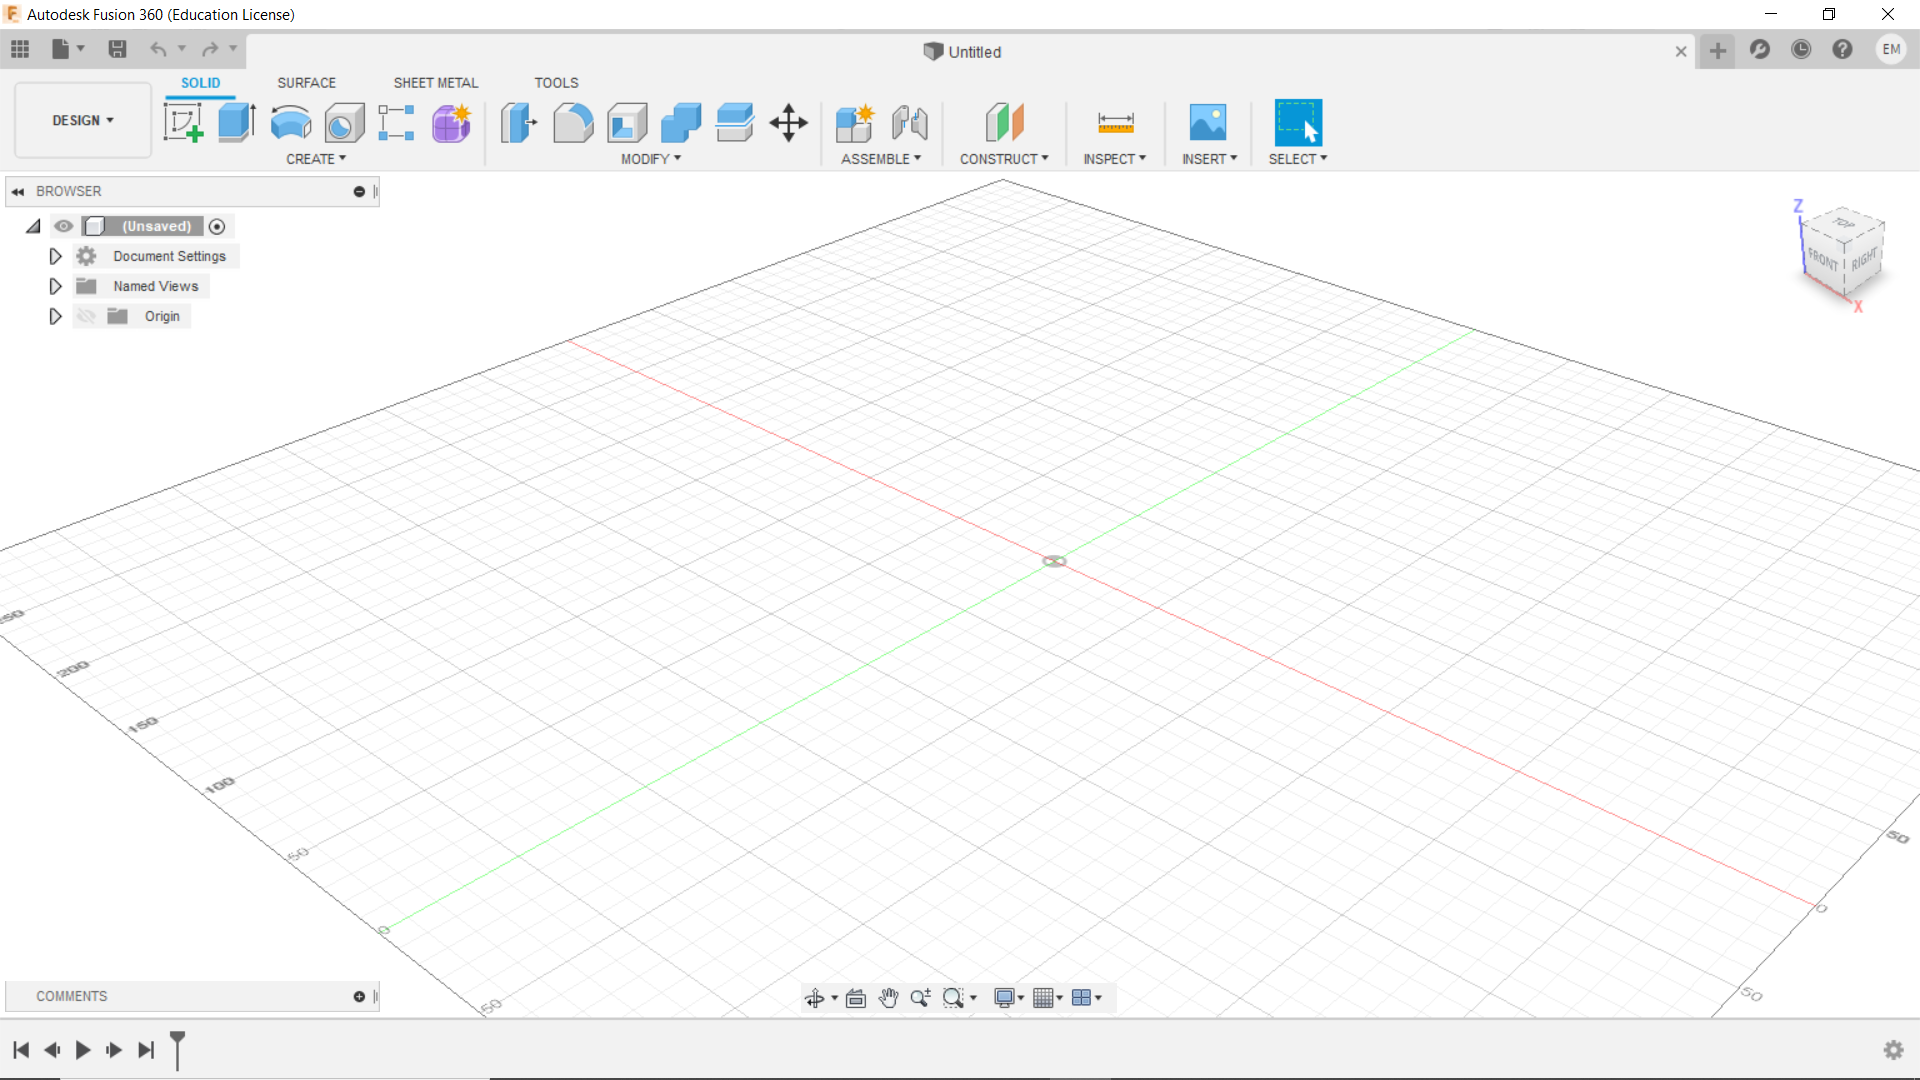Expand the Document Settings tree item
The image size is (1920, 1080).
[55, 256]
